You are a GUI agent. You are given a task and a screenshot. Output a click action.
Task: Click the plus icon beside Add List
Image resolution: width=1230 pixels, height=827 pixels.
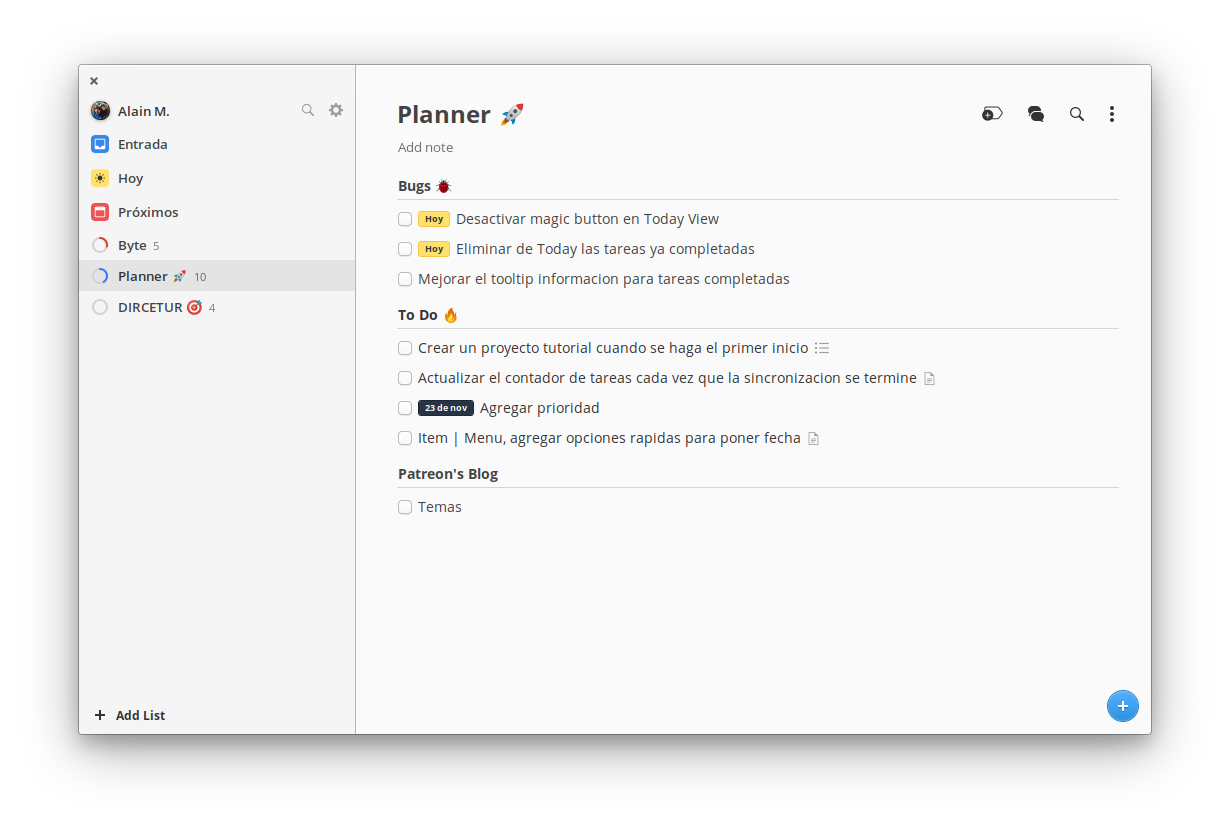(x=100, y=715)
